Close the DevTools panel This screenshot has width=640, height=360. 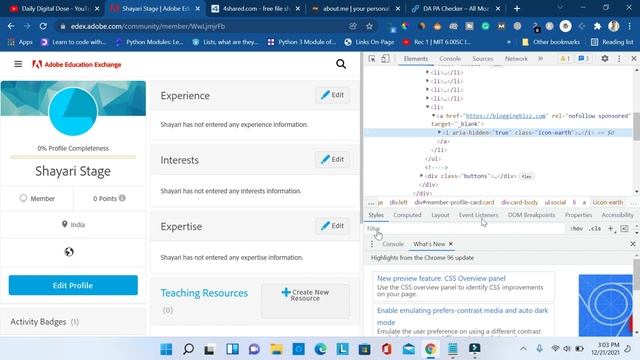(633, 59)
